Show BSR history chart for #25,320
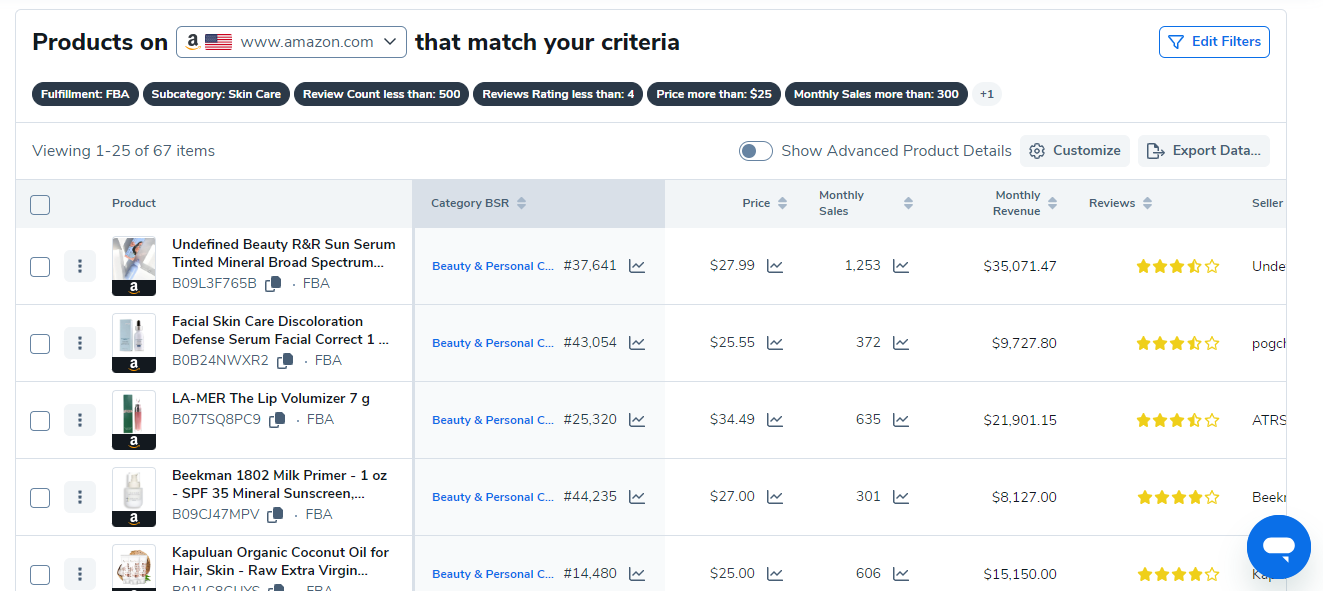1323x591 pixels. click(637, 420)
